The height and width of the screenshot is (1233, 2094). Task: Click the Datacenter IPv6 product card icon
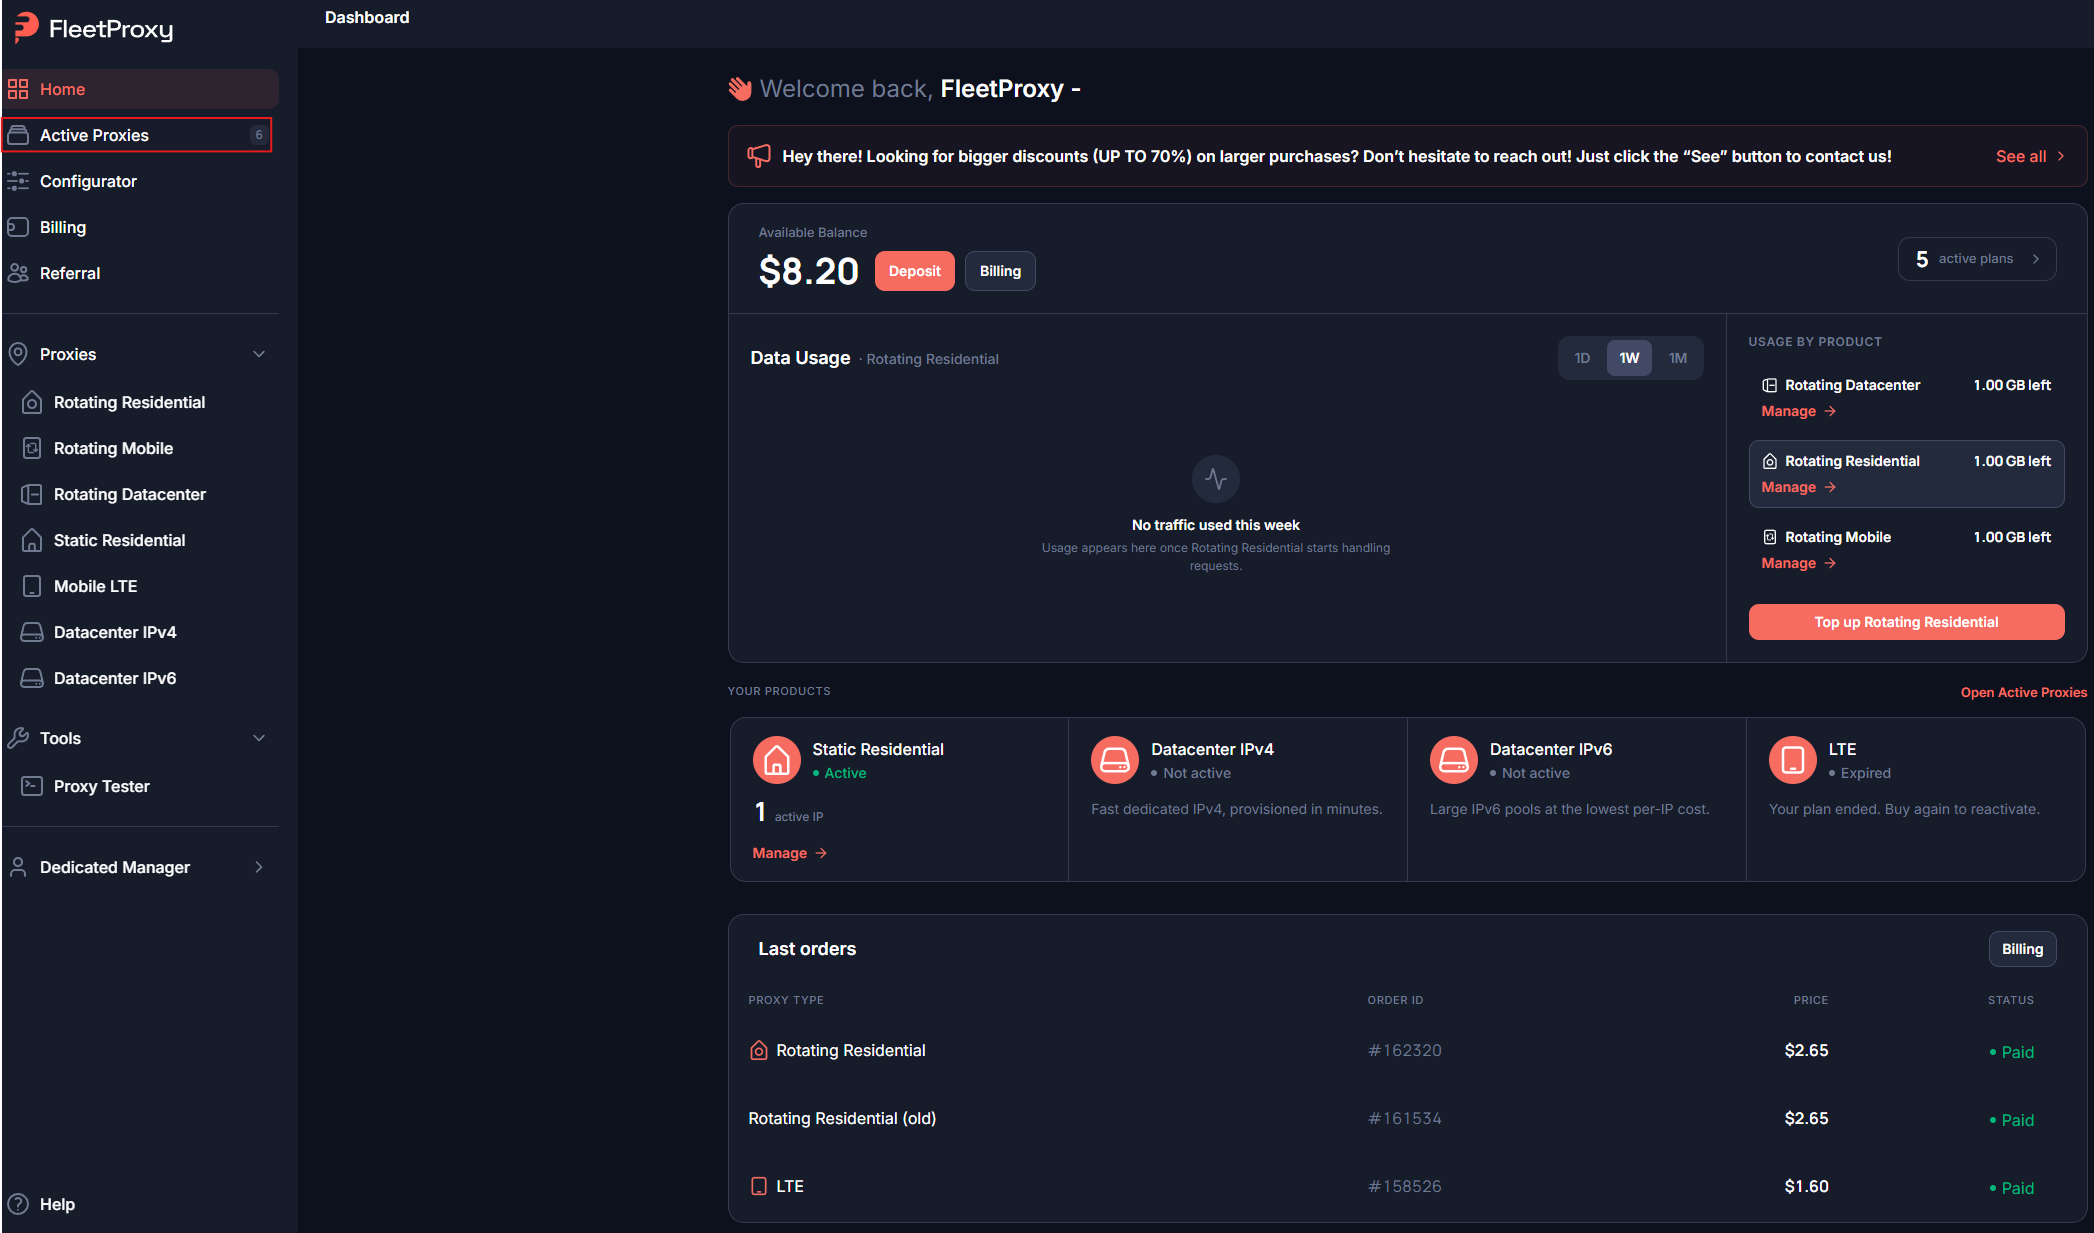(x=1454, y=760)
